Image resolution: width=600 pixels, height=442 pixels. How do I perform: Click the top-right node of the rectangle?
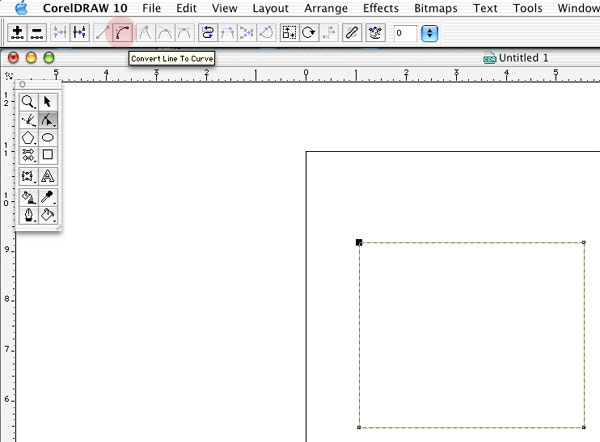tap(584, 242)
